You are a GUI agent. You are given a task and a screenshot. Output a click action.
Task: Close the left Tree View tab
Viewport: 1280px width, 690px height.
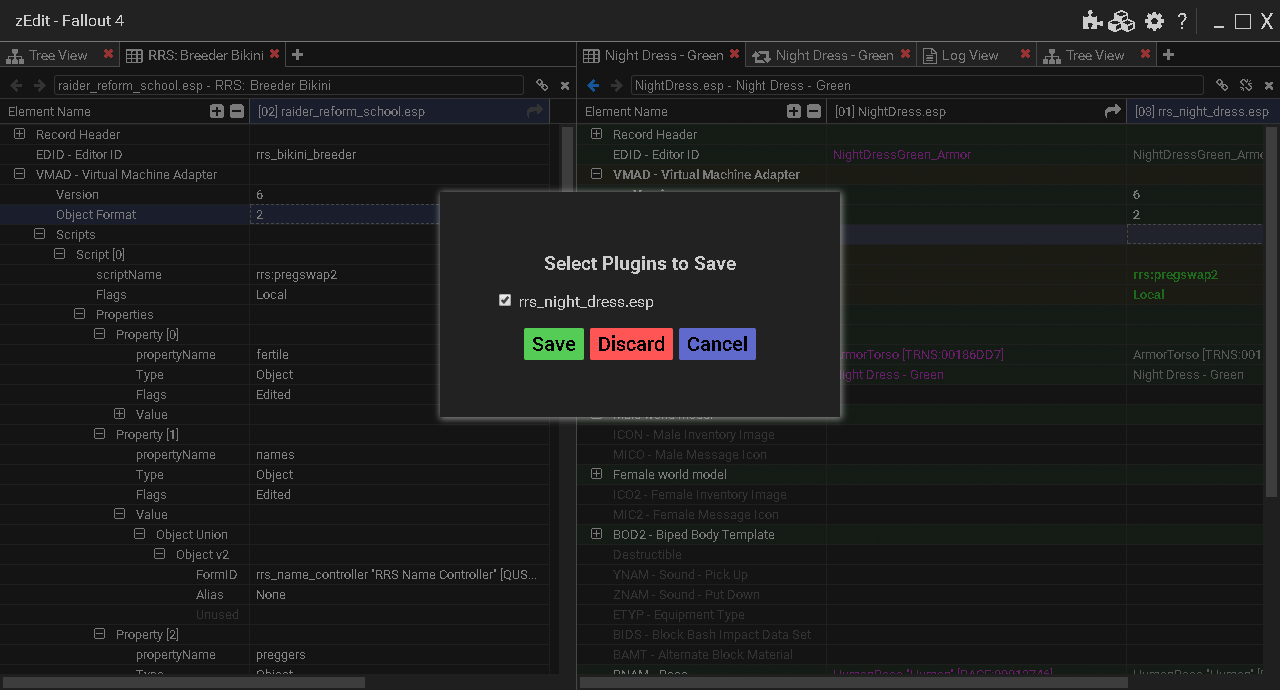(108, 54)
